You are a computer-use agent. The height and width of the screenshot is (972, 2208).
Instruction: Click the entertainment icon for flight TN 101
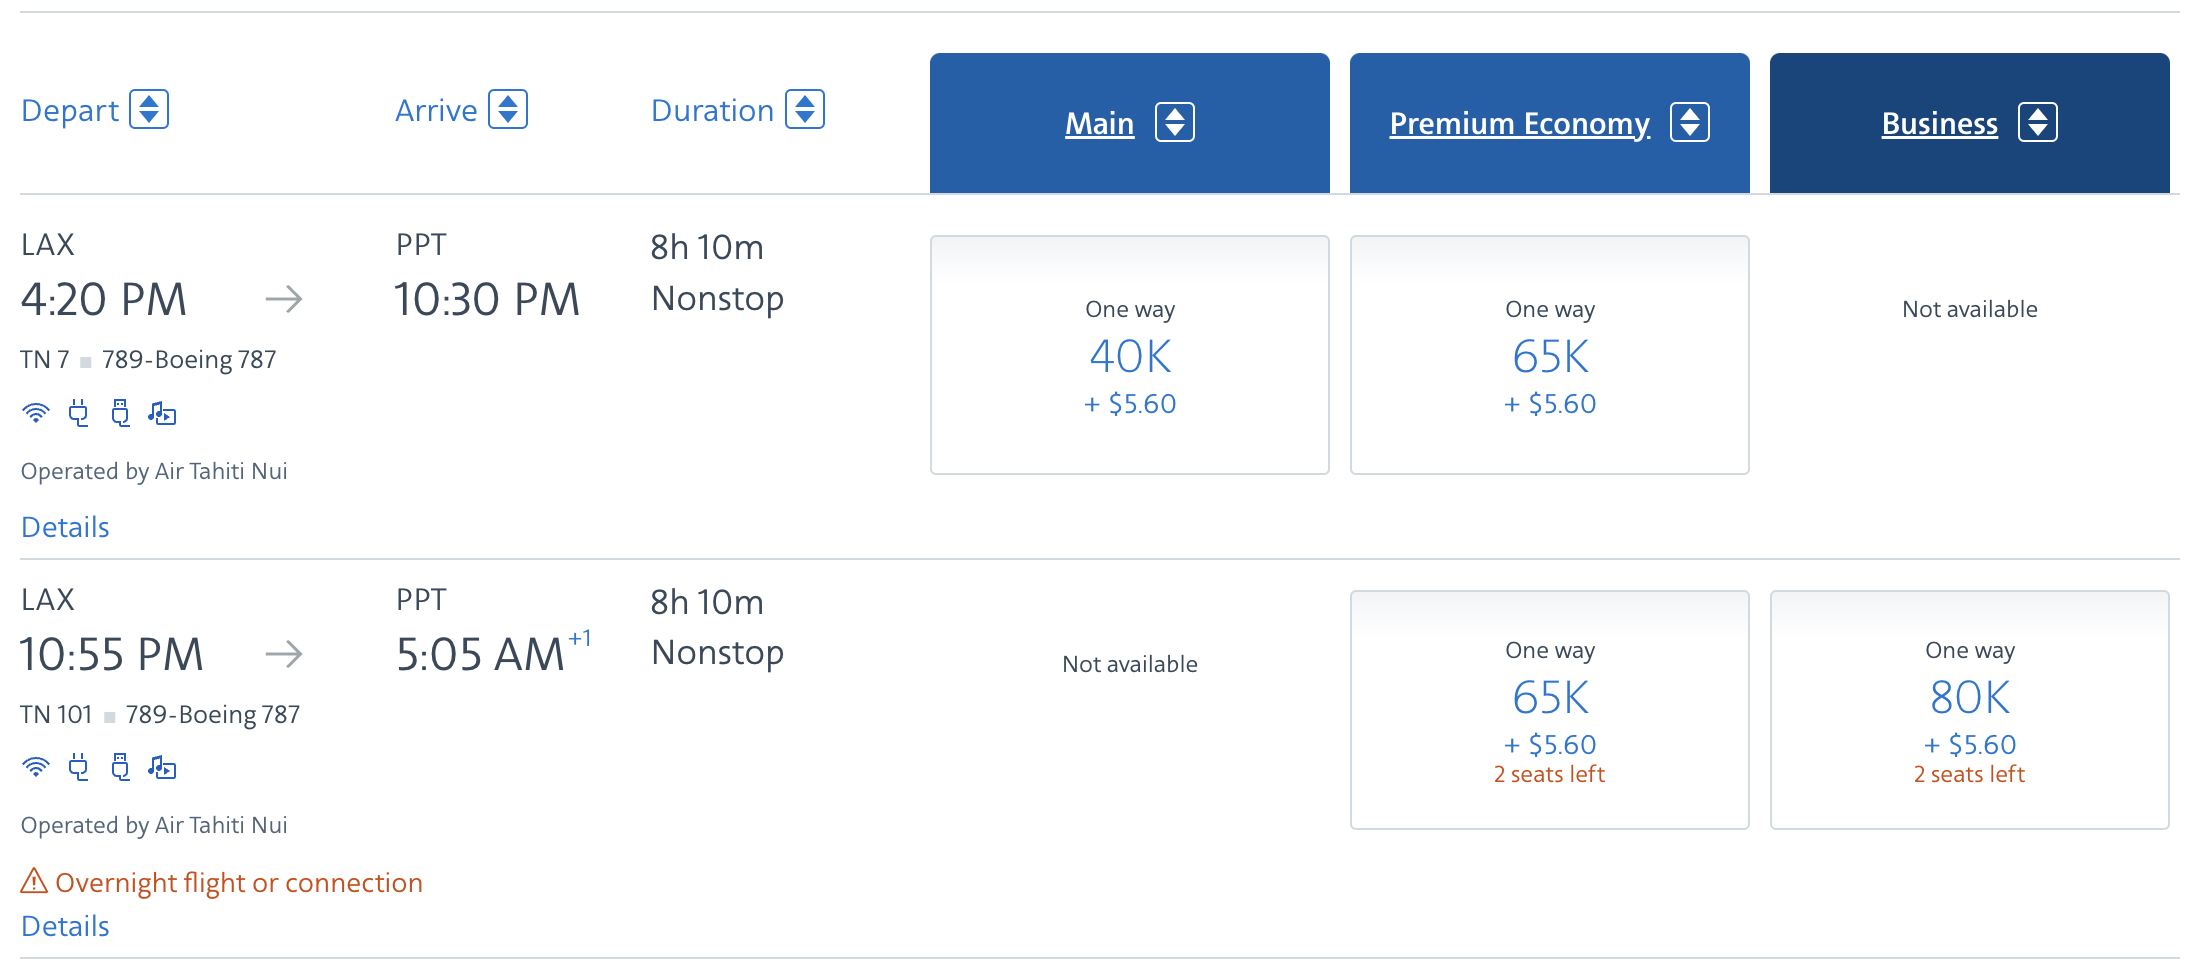162,768
